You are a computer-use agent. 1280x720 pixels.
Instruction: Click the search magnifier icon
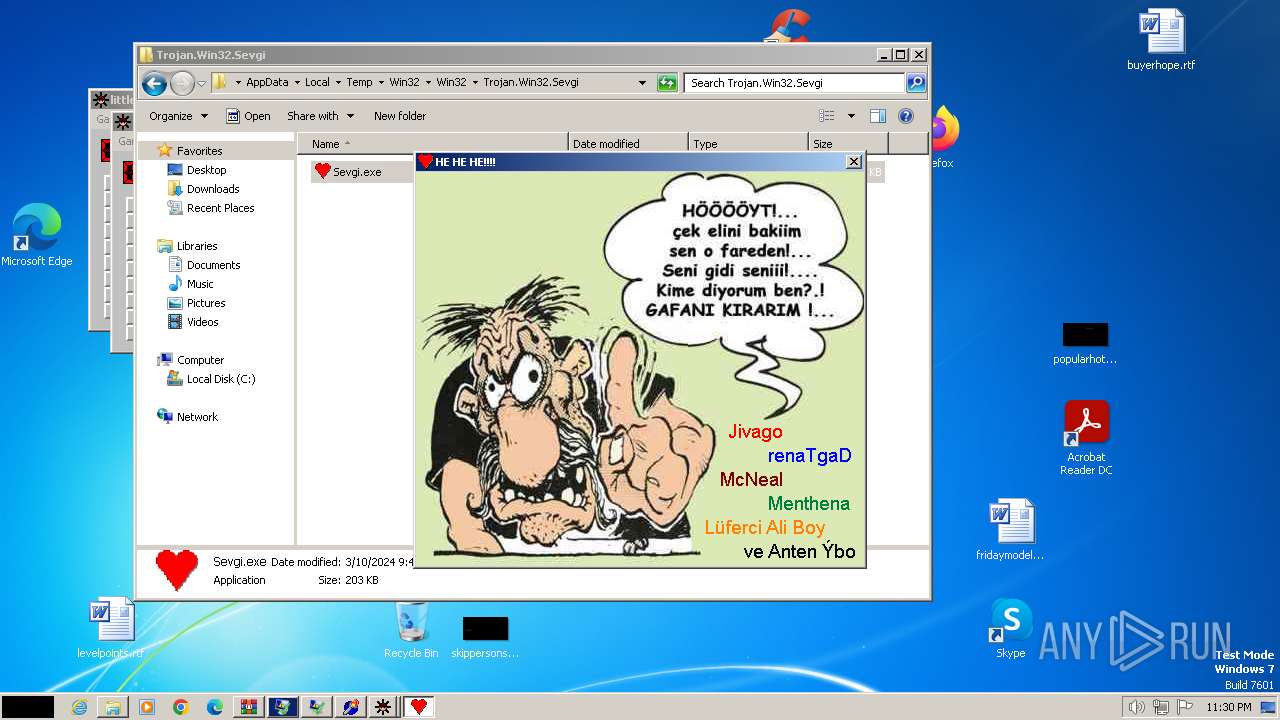click(x=915, y=83)
